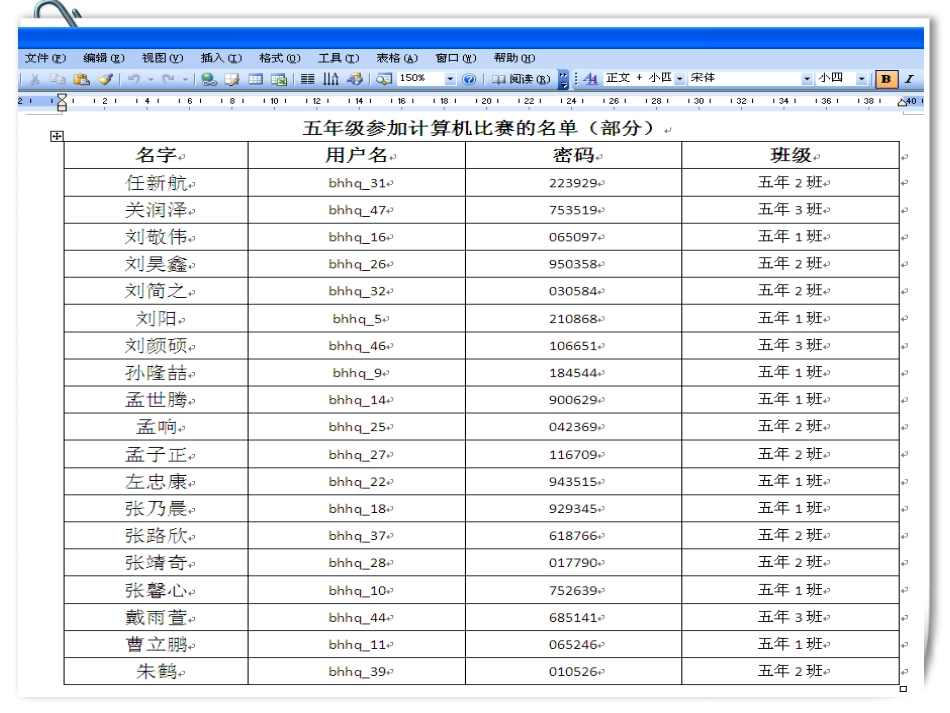Click the Redo arrow icon
This screenshot has height=713, width=950.
pos(168,79)
